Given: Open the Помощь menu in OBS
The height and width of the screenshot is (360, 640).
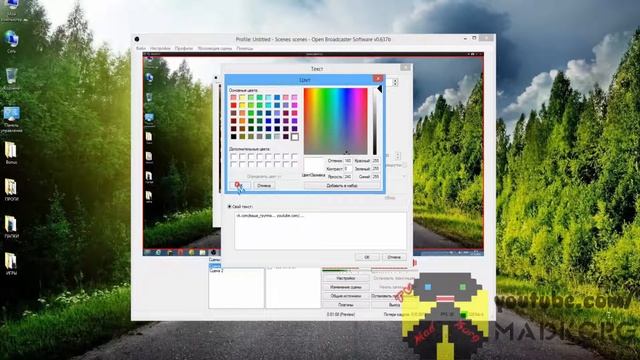Looking at the screenshot, I should [244, 48].
